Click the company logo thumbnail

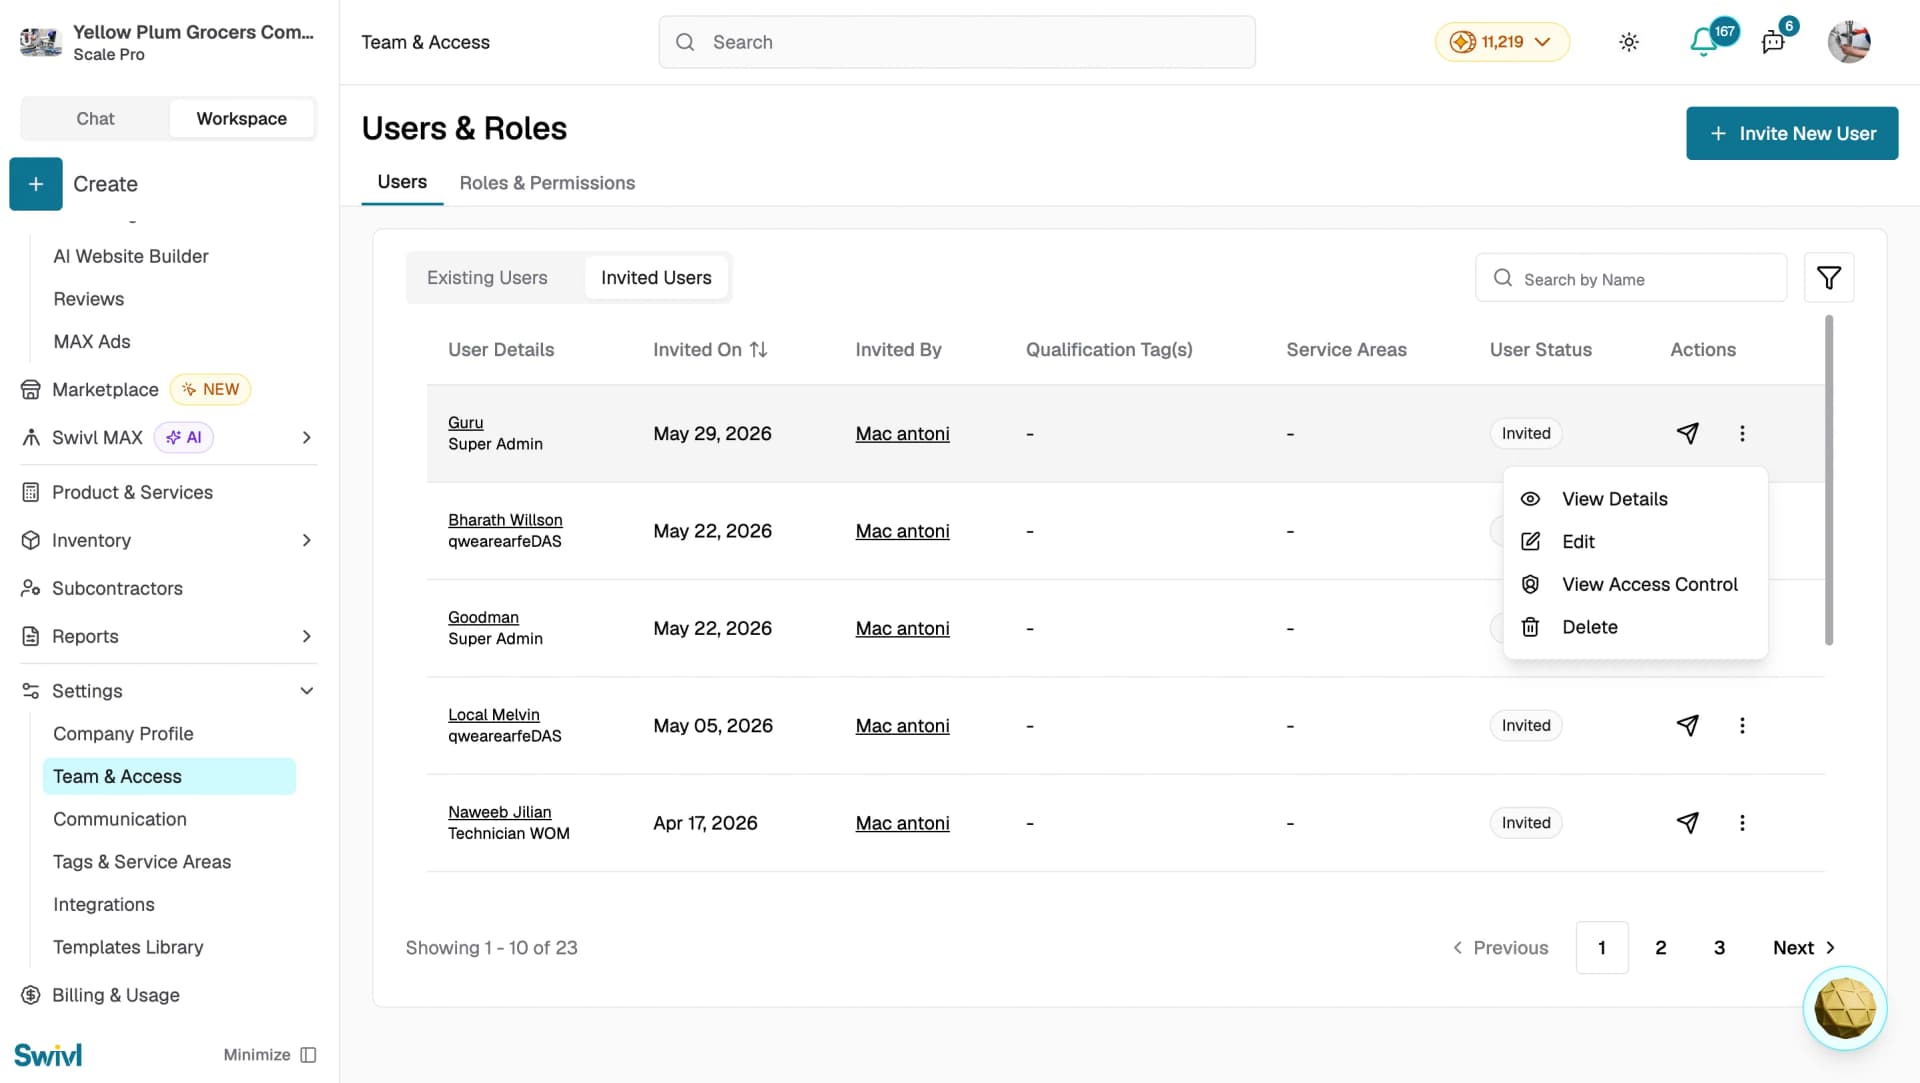click(x=41, y=42)
